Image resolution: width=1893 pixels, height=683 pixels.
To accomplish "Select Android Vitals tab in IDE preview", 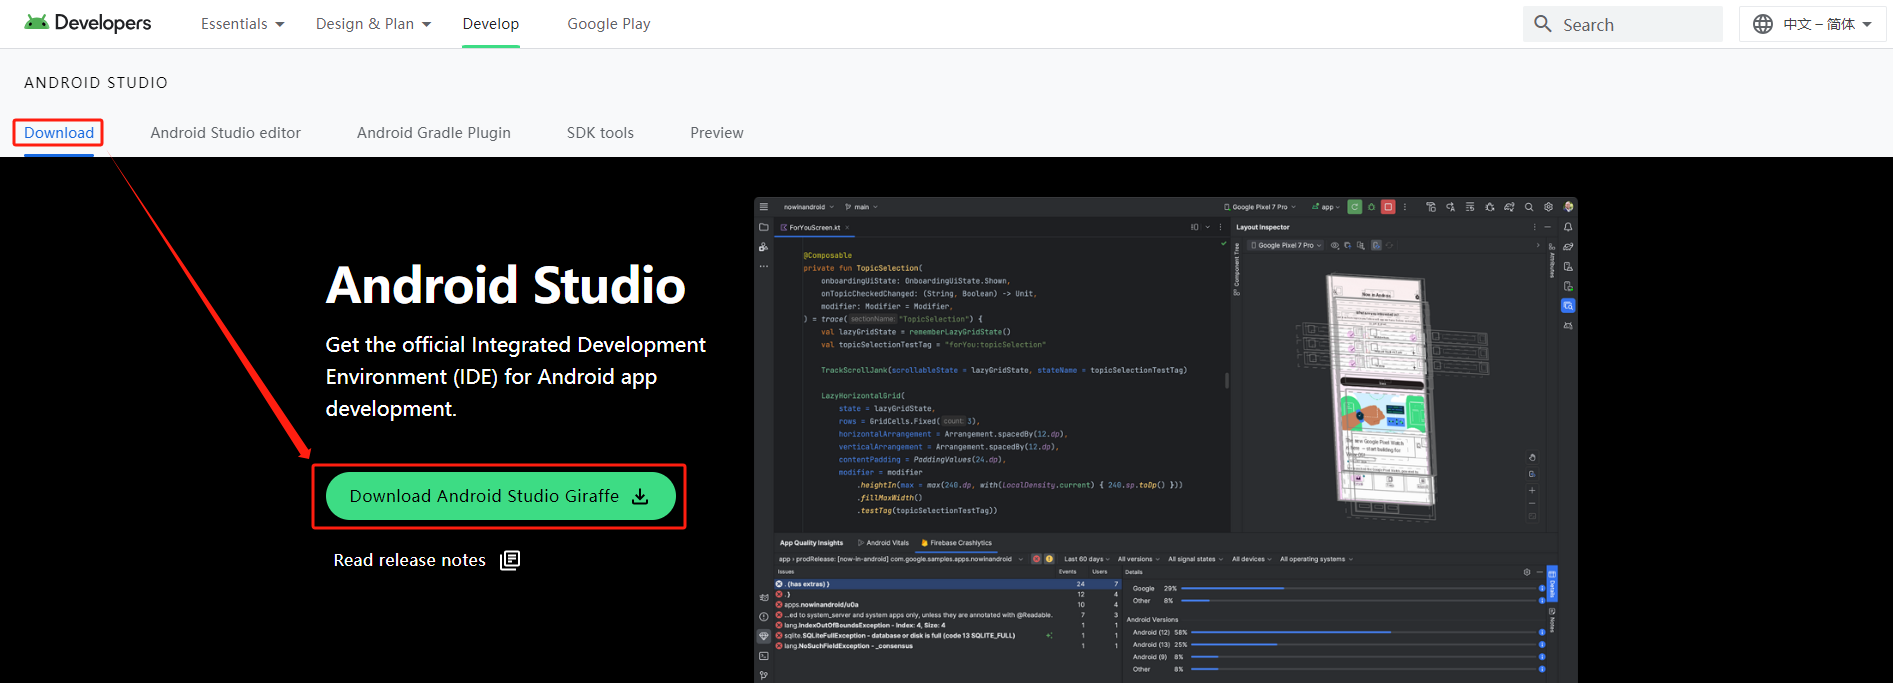I will click(884, 543).
